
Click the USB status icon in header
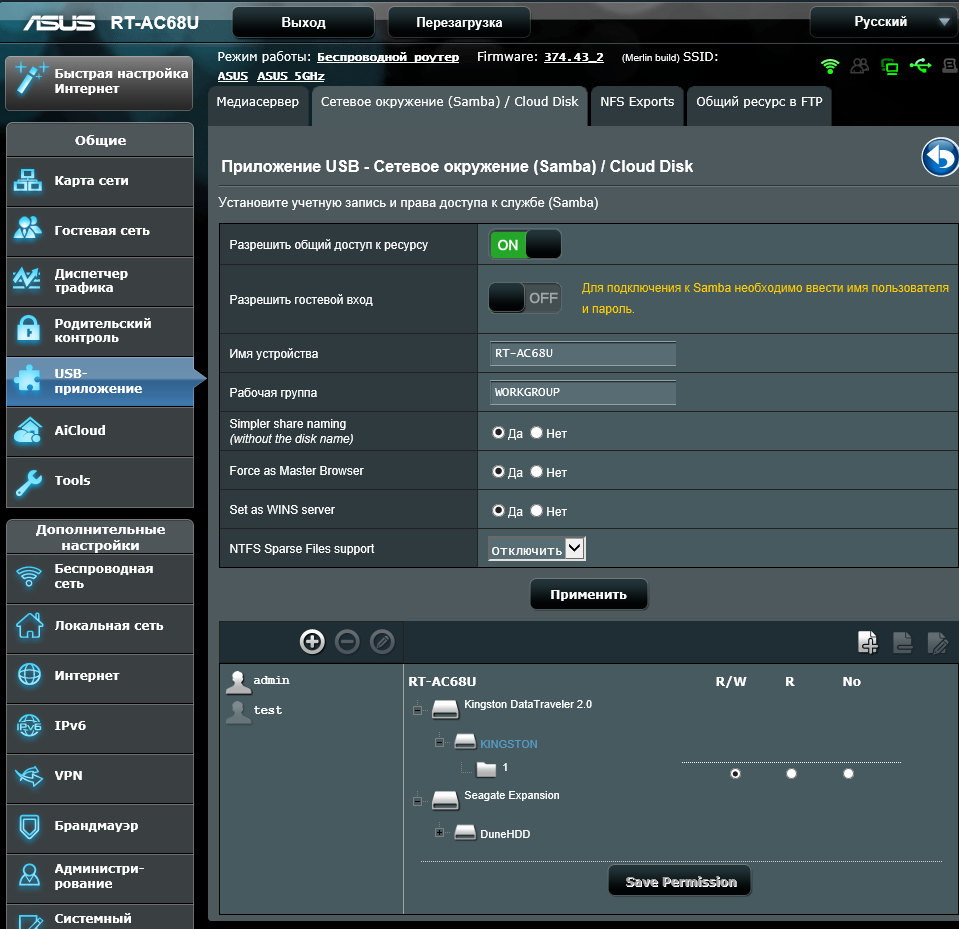point(920,65)
